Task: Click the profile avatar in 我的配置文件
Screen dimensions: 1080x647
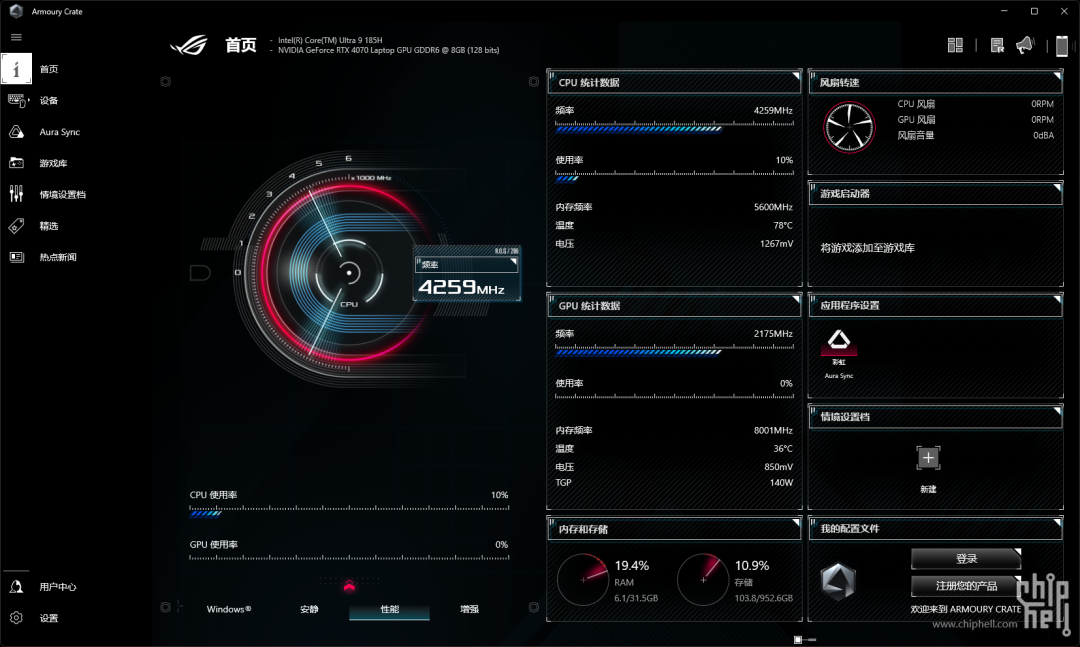Action: [838, 581]
